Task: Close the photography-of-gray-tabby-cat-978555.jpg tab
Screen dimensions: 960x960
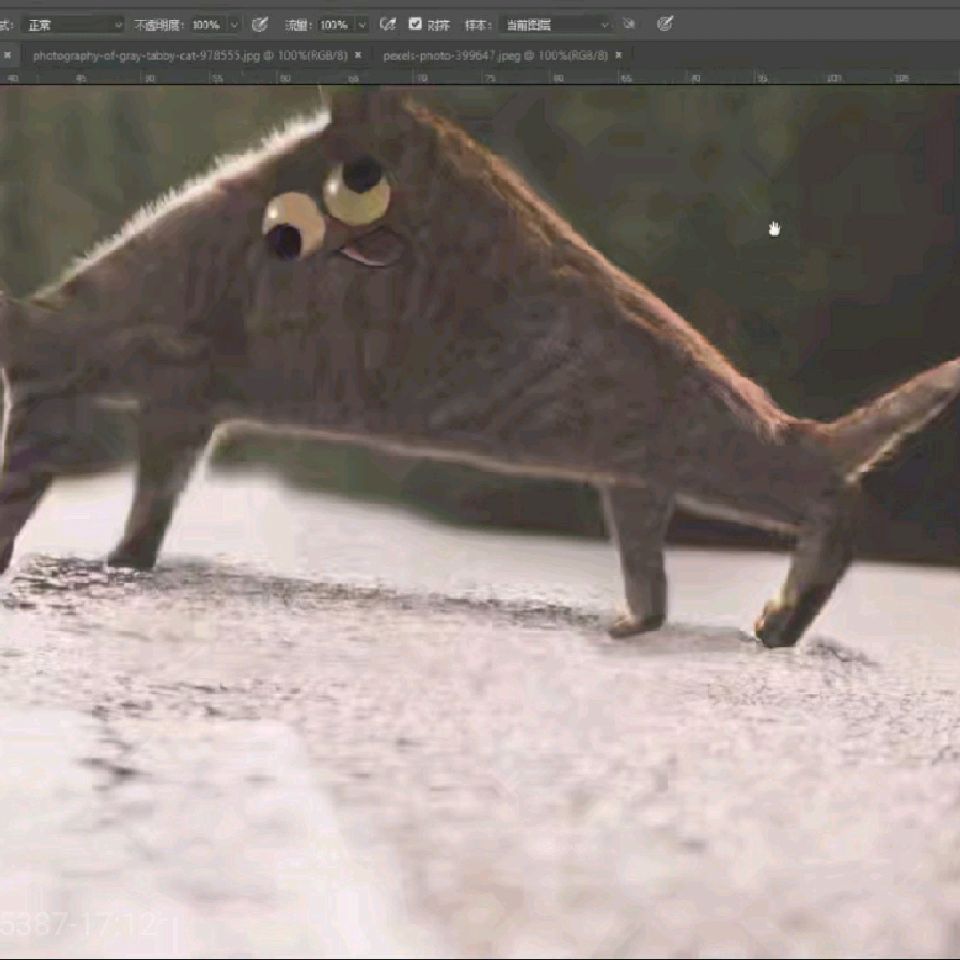Action: tap(358, 55)
